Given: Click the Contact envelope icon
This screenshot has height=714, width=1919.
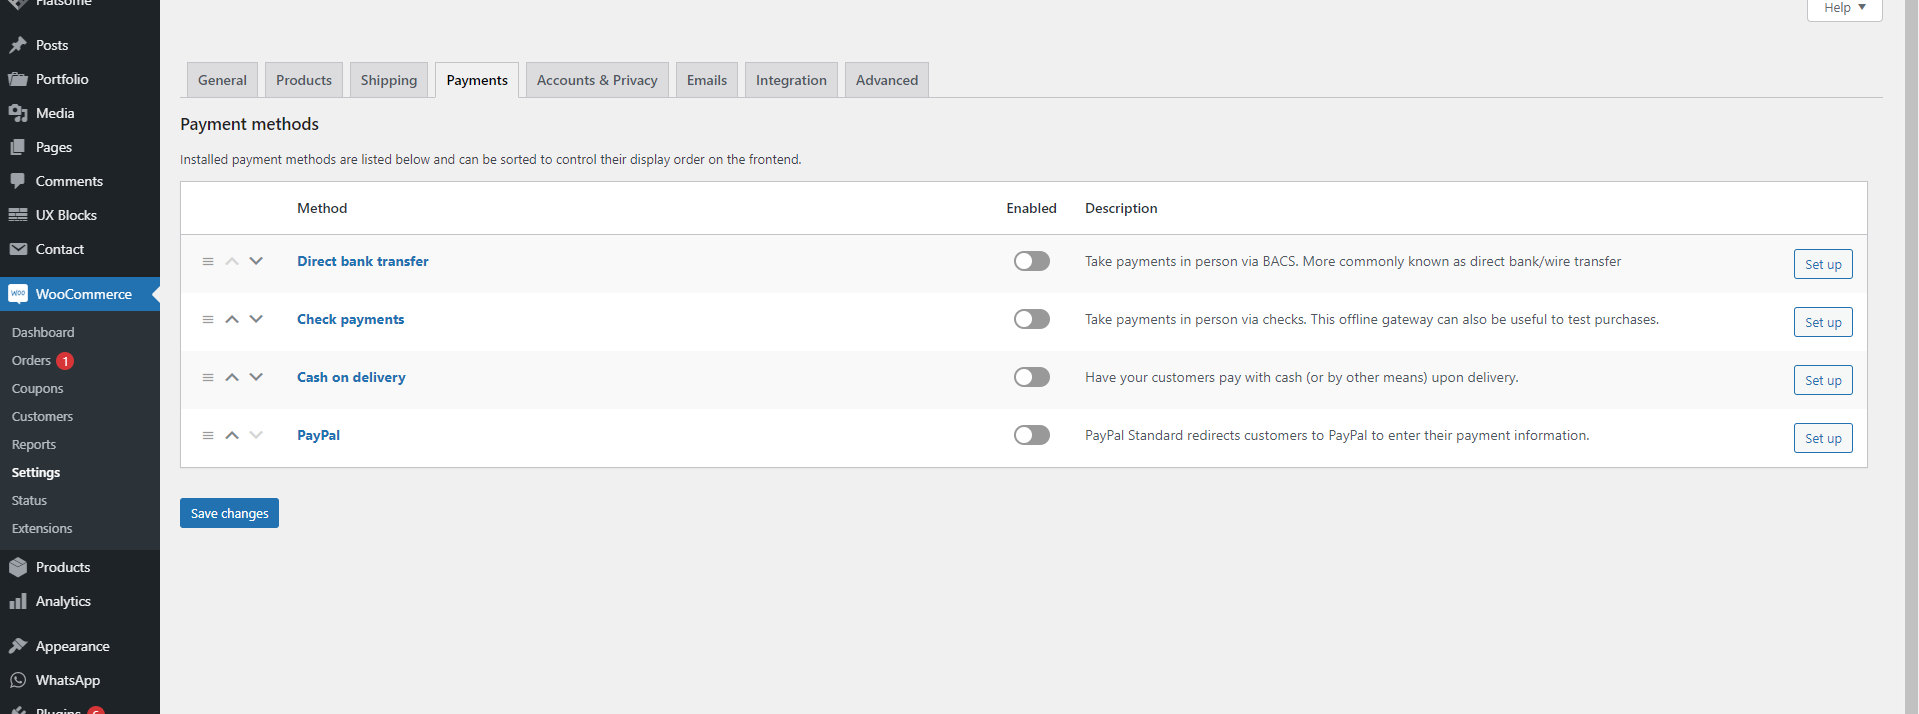Looking at the screenshot, I should [x=18, y=249].
